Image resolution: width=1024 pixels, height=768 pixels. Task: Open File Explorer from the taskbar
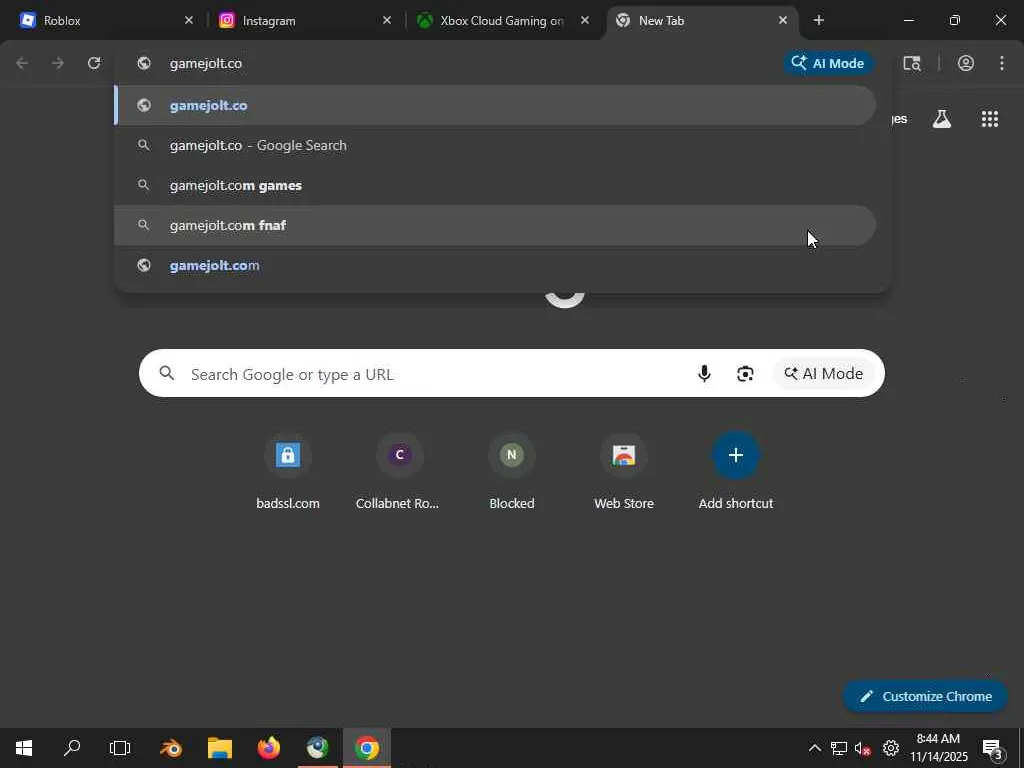[220, 748]
